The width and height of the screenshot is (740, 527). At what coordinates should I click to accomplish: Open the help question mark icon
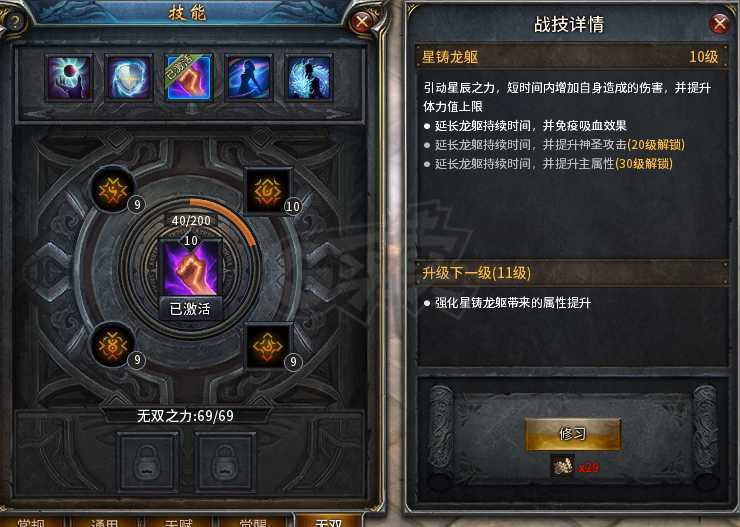pyautogui.click(x=14, y=23)
